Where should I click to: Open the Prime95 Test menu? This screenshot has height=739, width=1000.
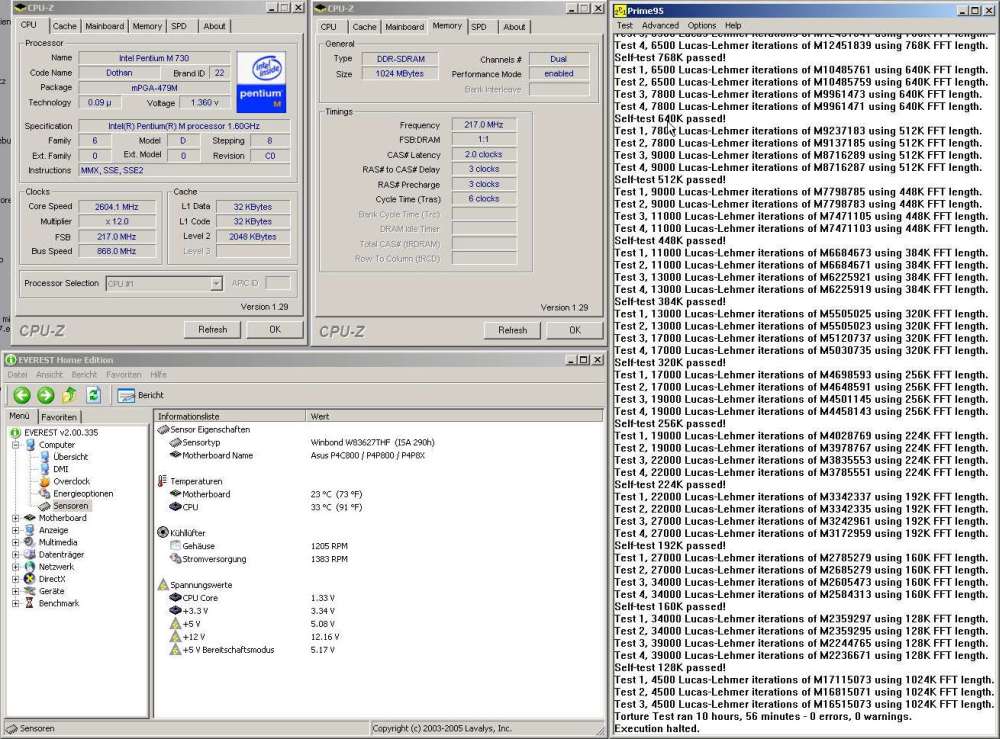point(624,26)
